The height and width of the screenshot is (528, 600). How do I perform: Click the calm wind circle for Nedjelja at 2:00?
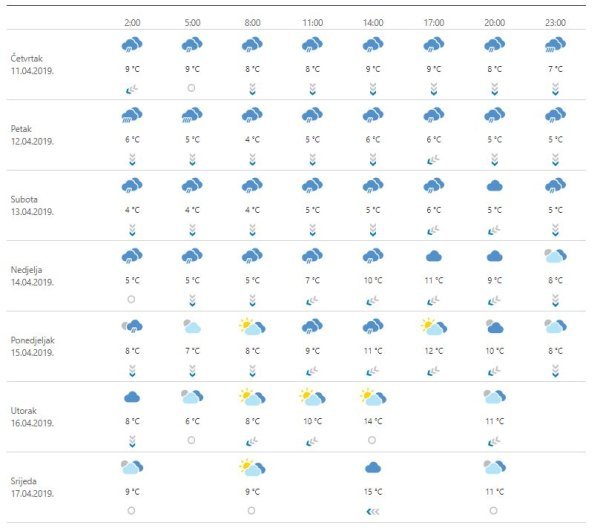click(x=131, y=299)
